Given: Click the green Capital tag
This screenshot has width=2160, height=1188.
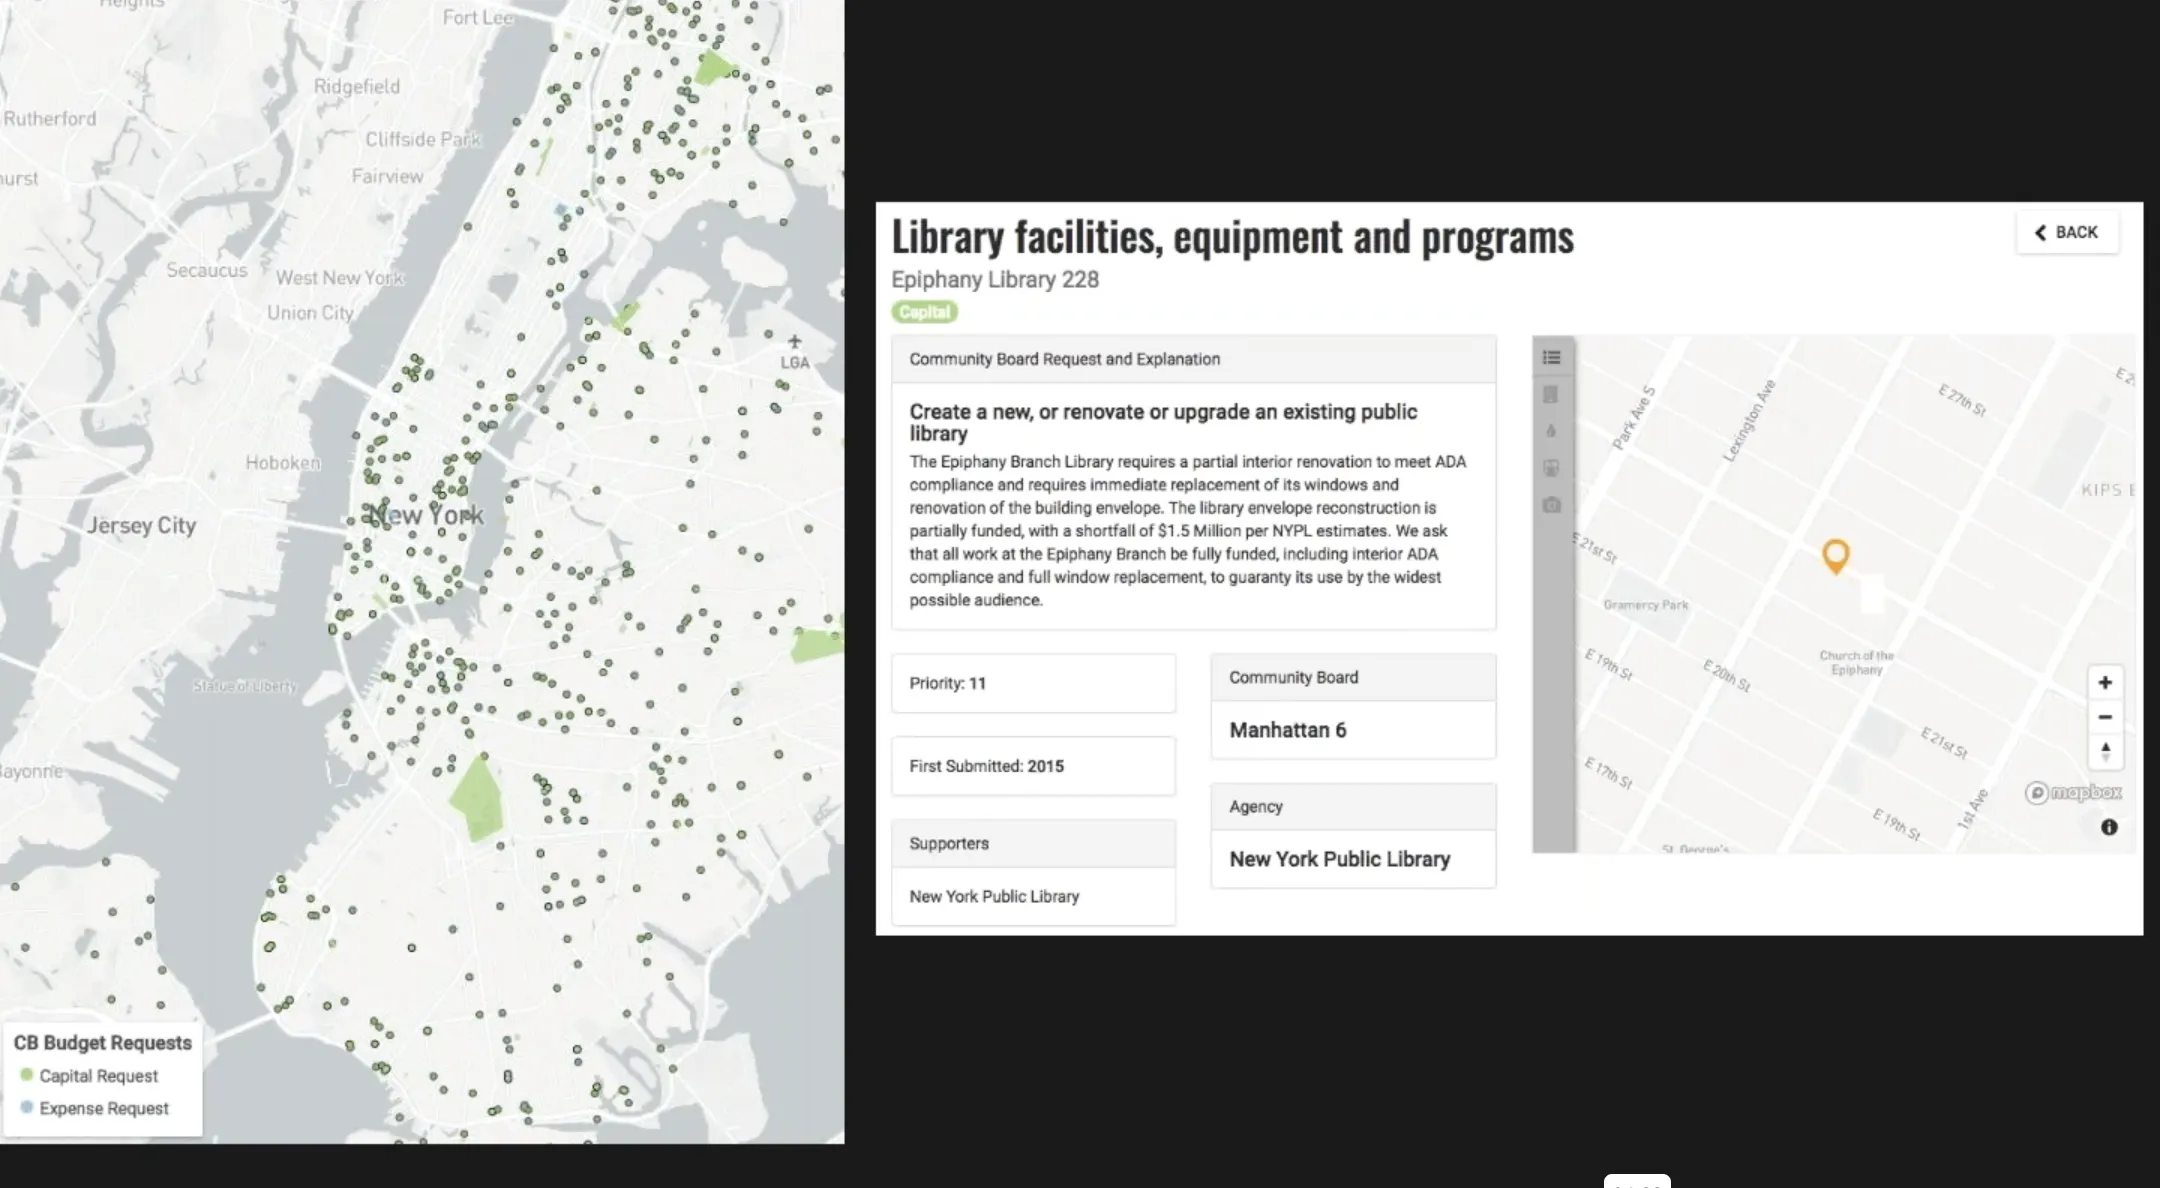Looking at the screenshot, I should coord(924,312).
